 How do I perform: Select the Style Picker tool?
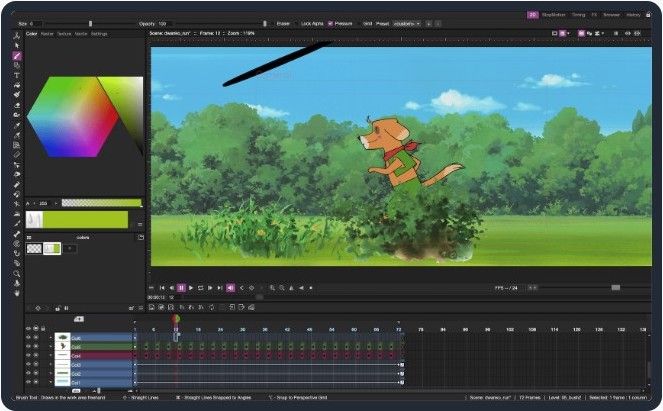tap(16, 125)
